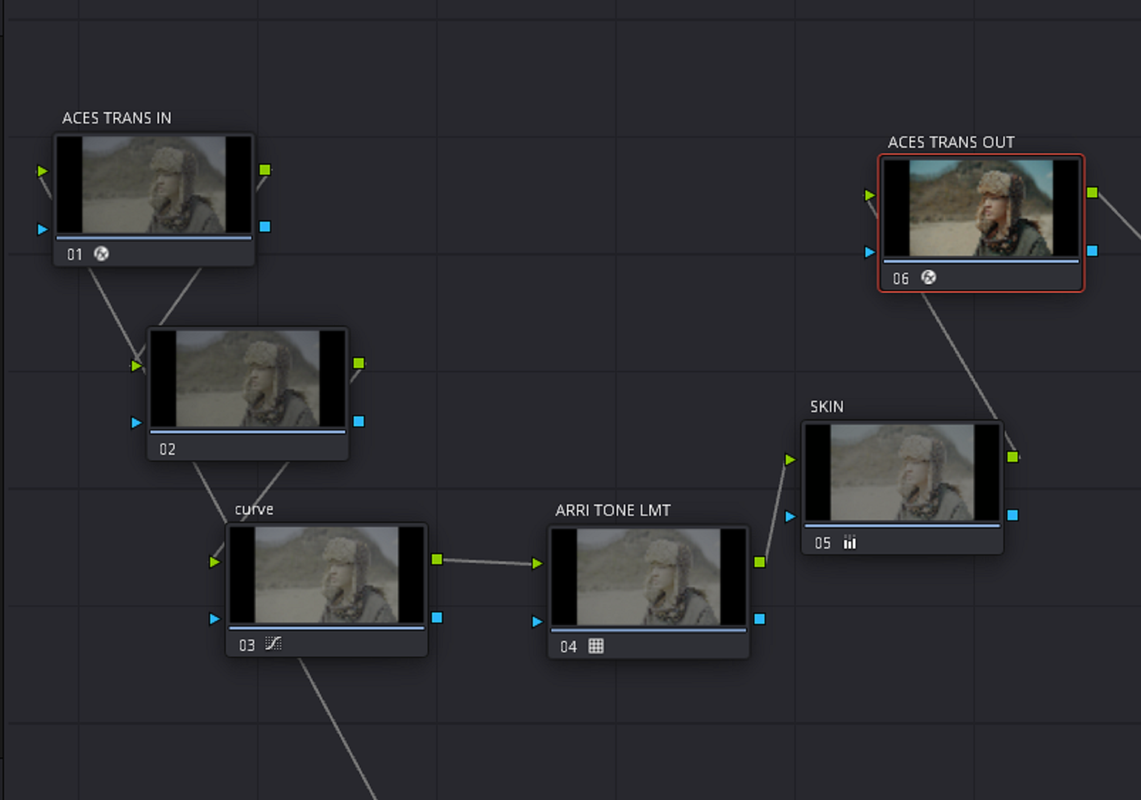Screen dimensions: 1141x800
Task: Click the color space transform icon on node 01
Action: (x=102, y=254)
